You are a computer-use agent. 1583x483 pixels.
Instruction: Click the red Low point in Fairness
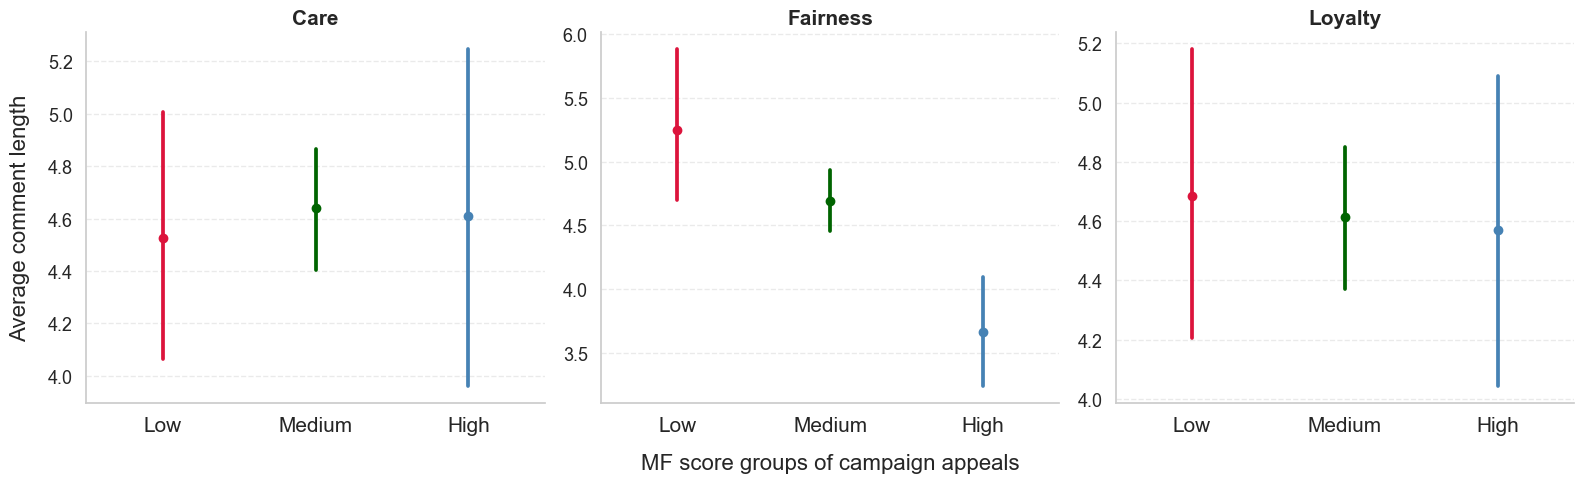coord(677,130)
